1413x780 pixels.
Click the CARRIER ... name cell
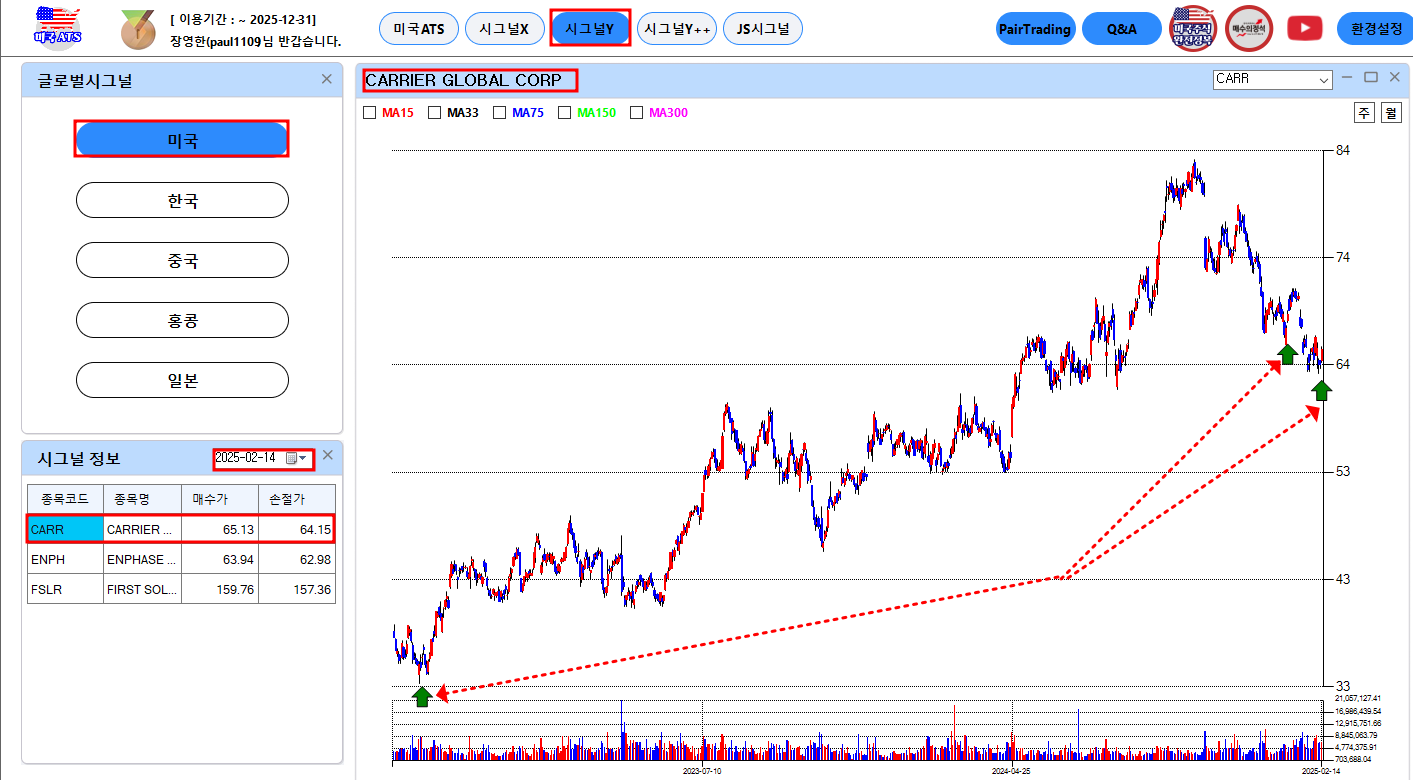click(x=142, y=529)
